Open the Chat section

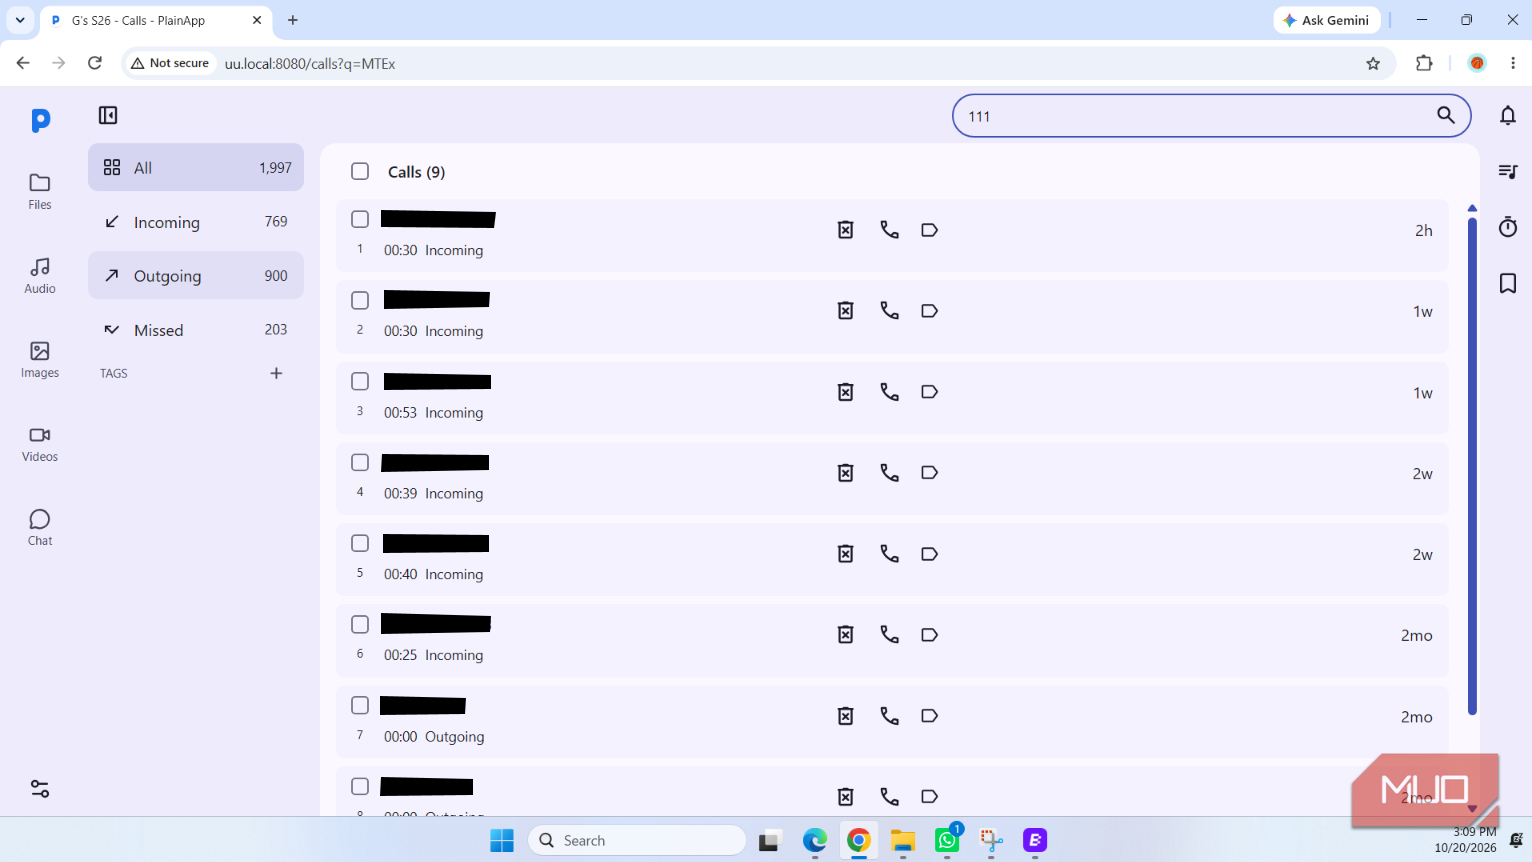point(40,527)
